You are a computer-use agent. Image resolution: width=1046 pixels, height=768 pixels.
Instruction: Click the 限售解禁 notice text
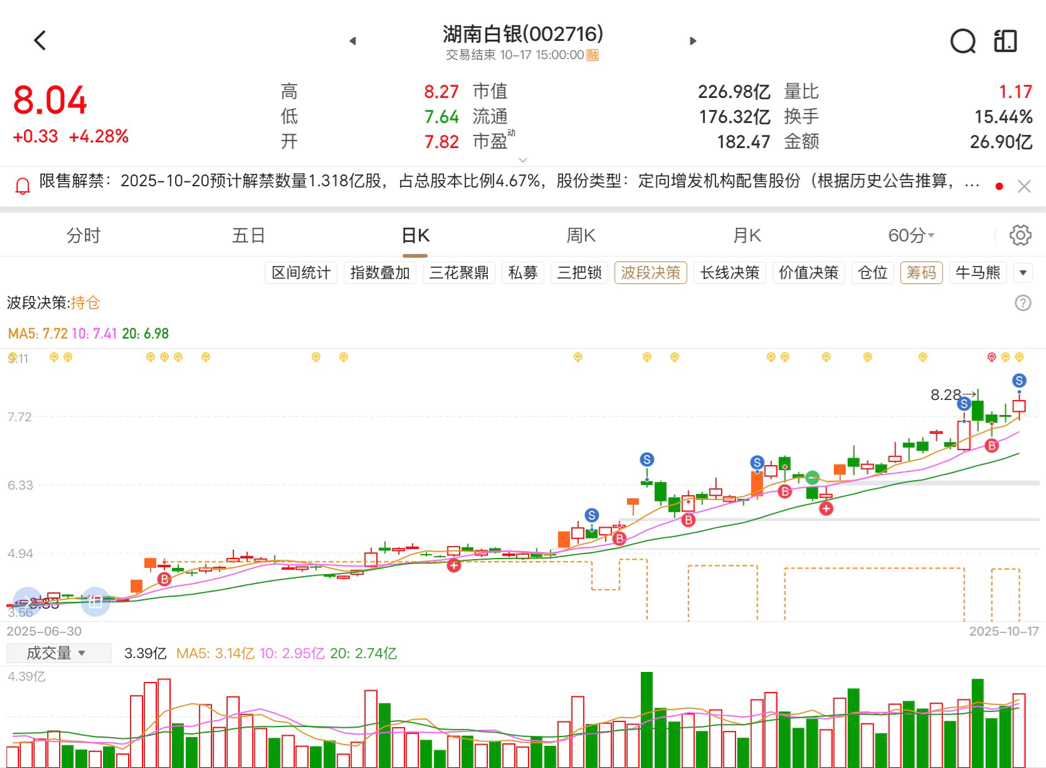tap(509, 181)
